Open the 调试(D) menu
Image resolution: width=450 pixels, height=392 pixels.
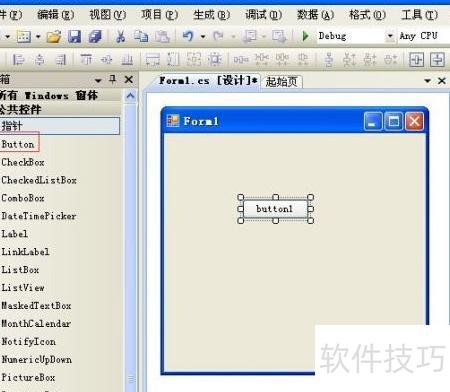point(263,15)
